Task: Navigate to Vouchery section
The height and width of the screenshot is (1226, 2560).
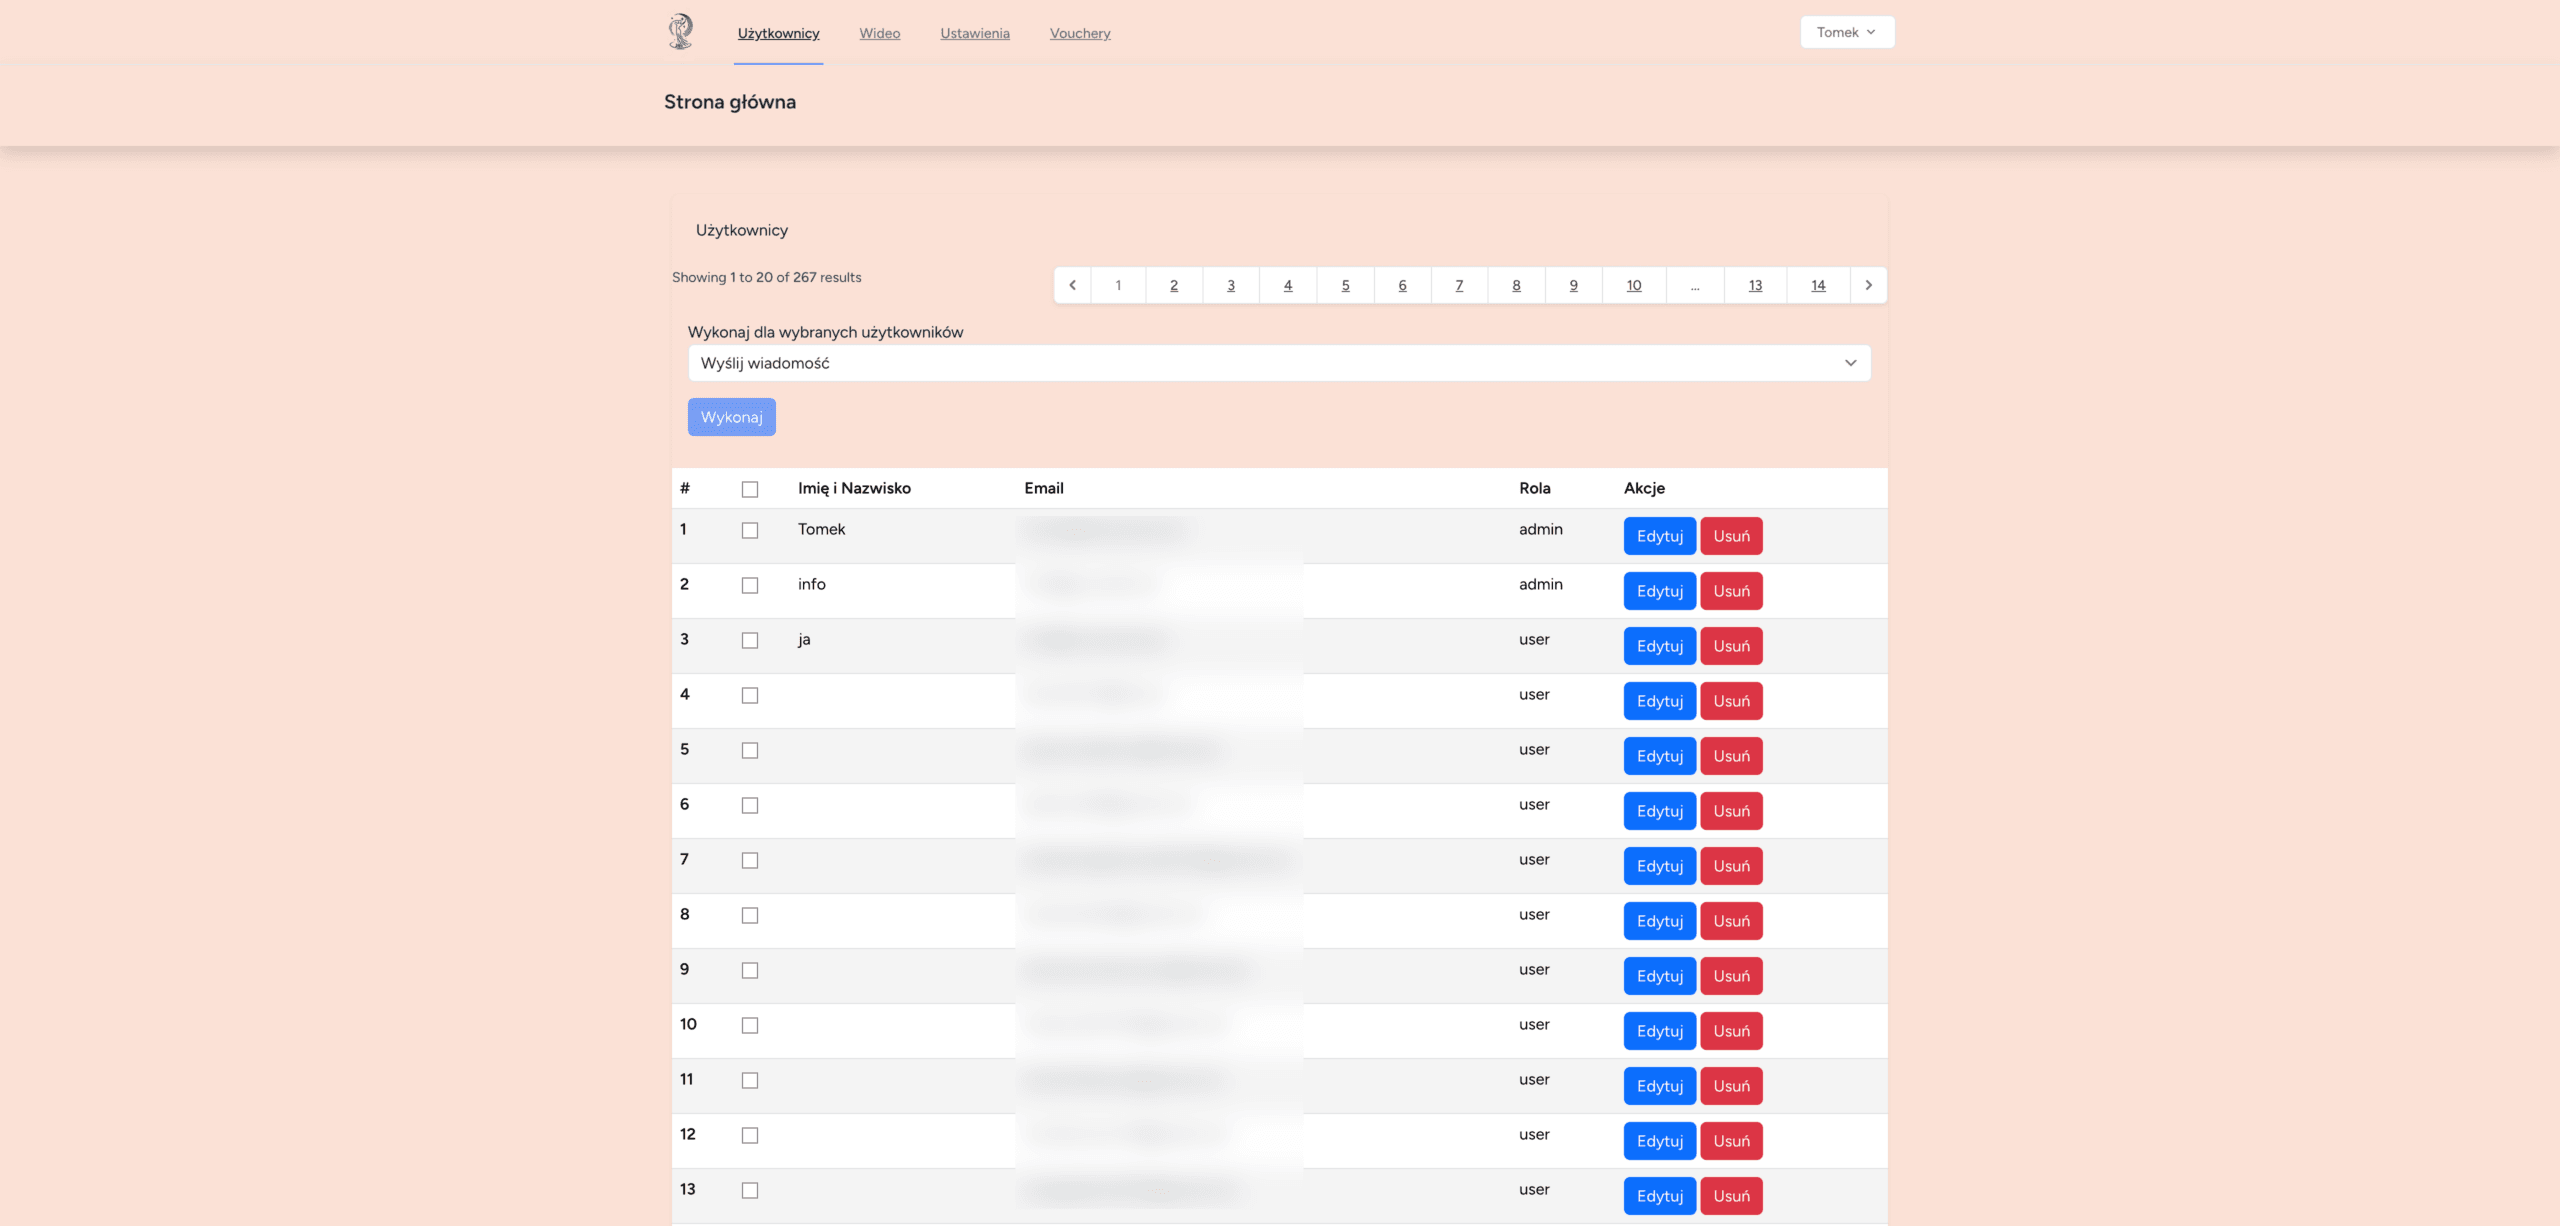Action: (1079, 33)
